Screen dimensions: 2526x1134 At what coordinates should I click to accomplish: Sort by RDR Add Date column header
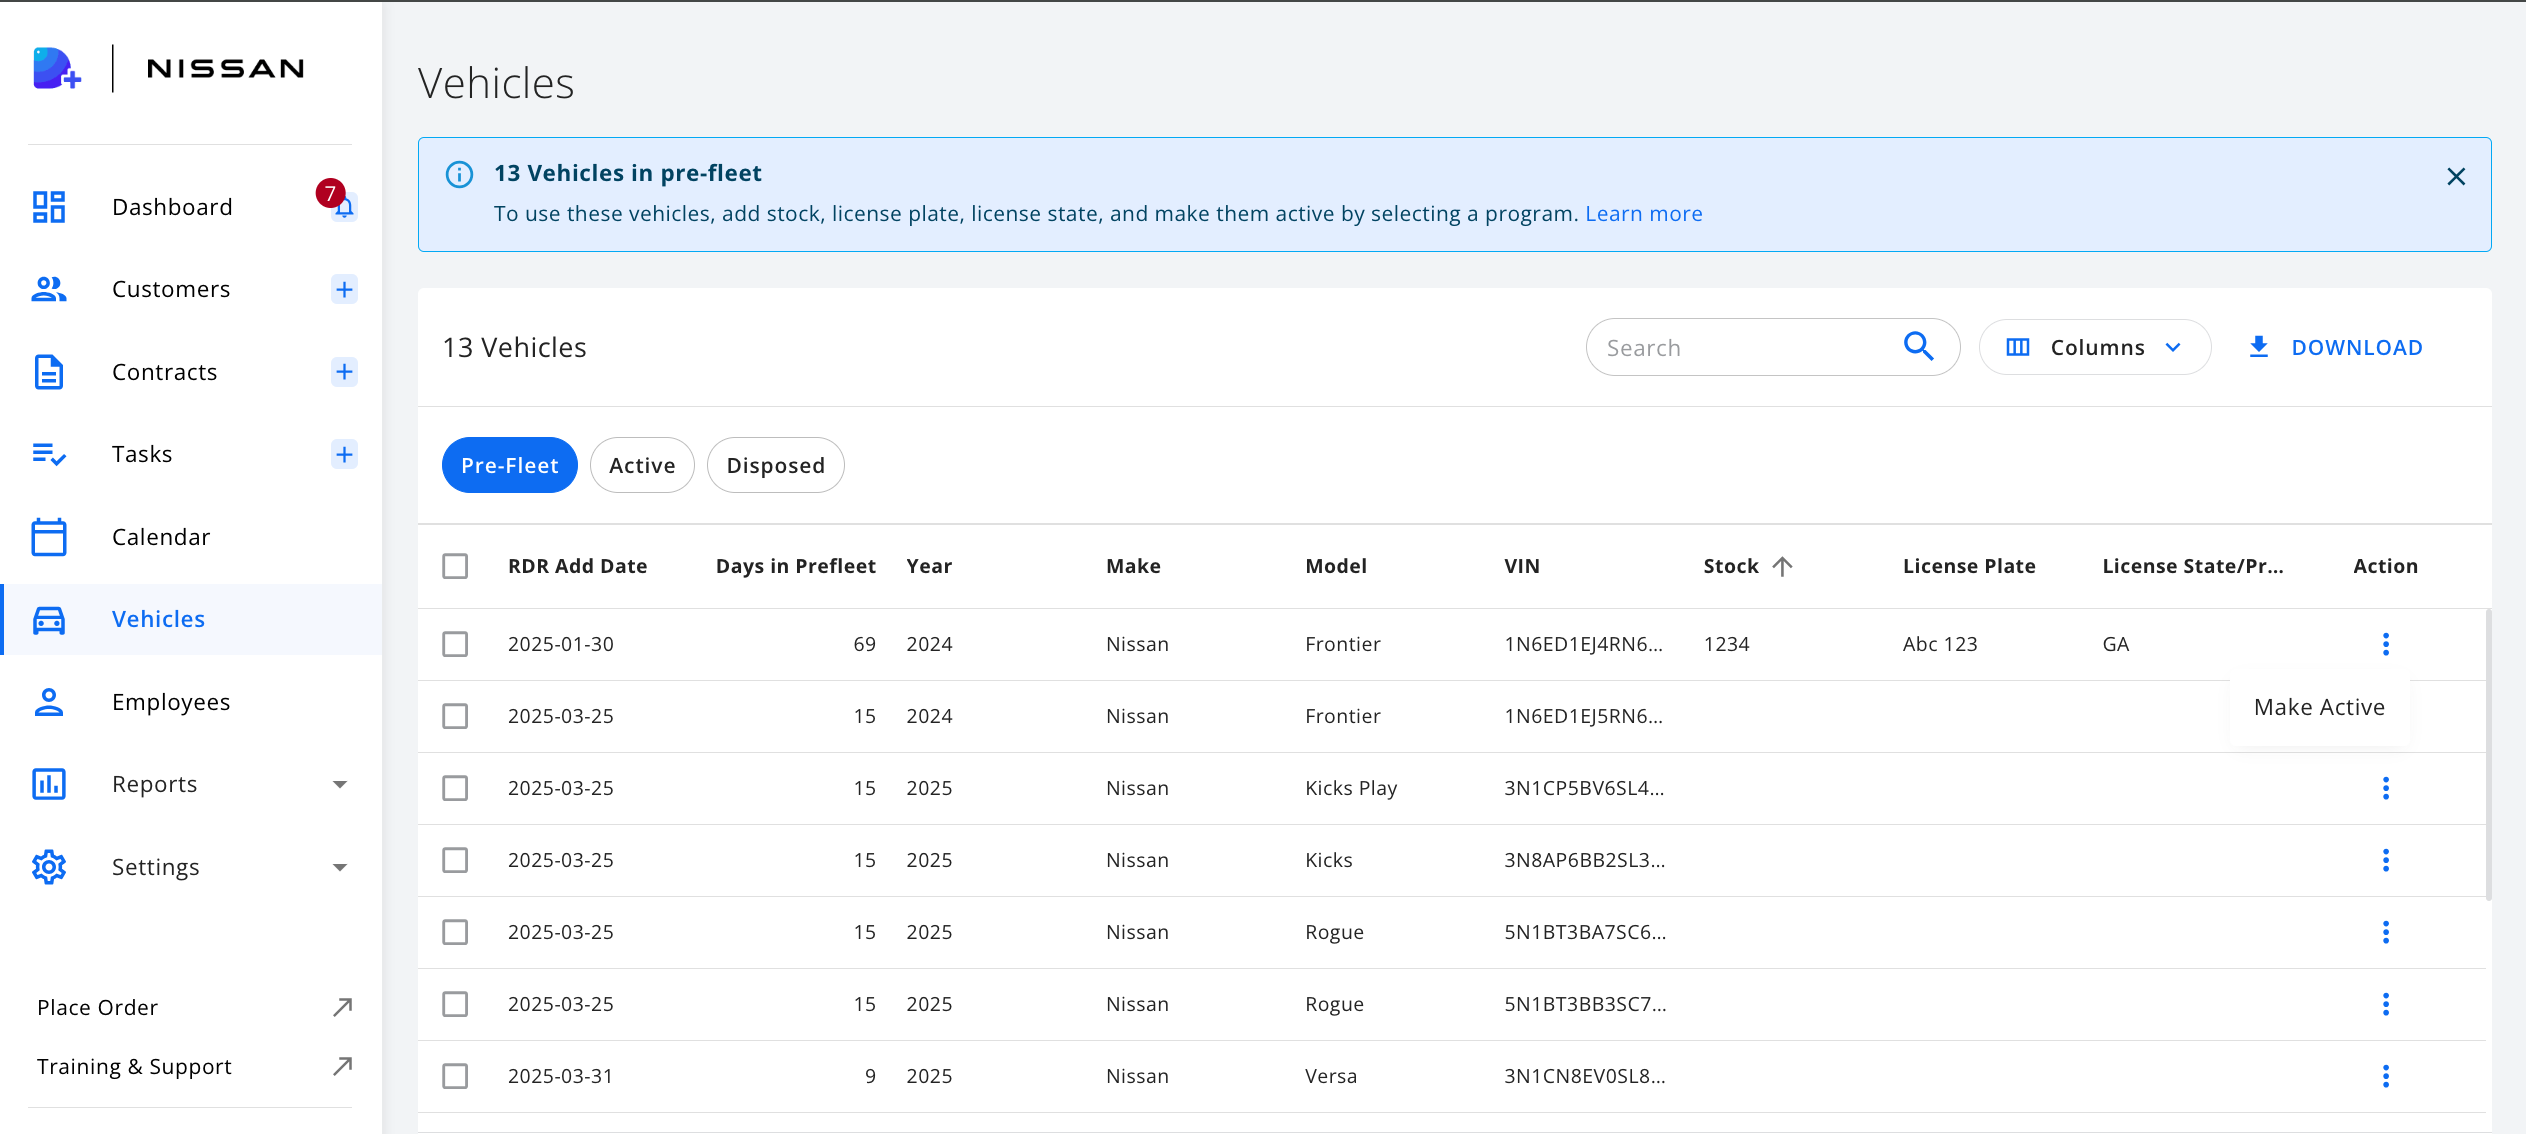pyautogui.click(x=577, y=566)
